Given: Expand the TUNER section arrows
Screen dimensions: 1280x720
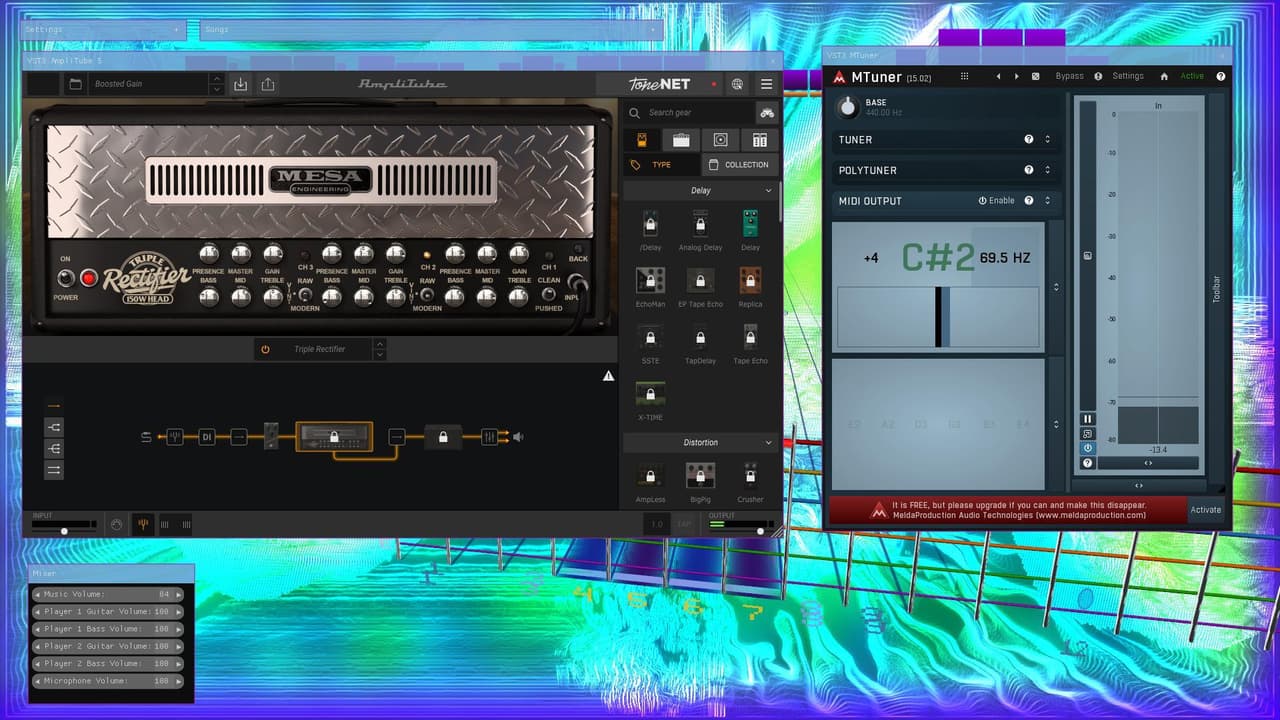Looking at the screenshot, I should click(1048, 140).
